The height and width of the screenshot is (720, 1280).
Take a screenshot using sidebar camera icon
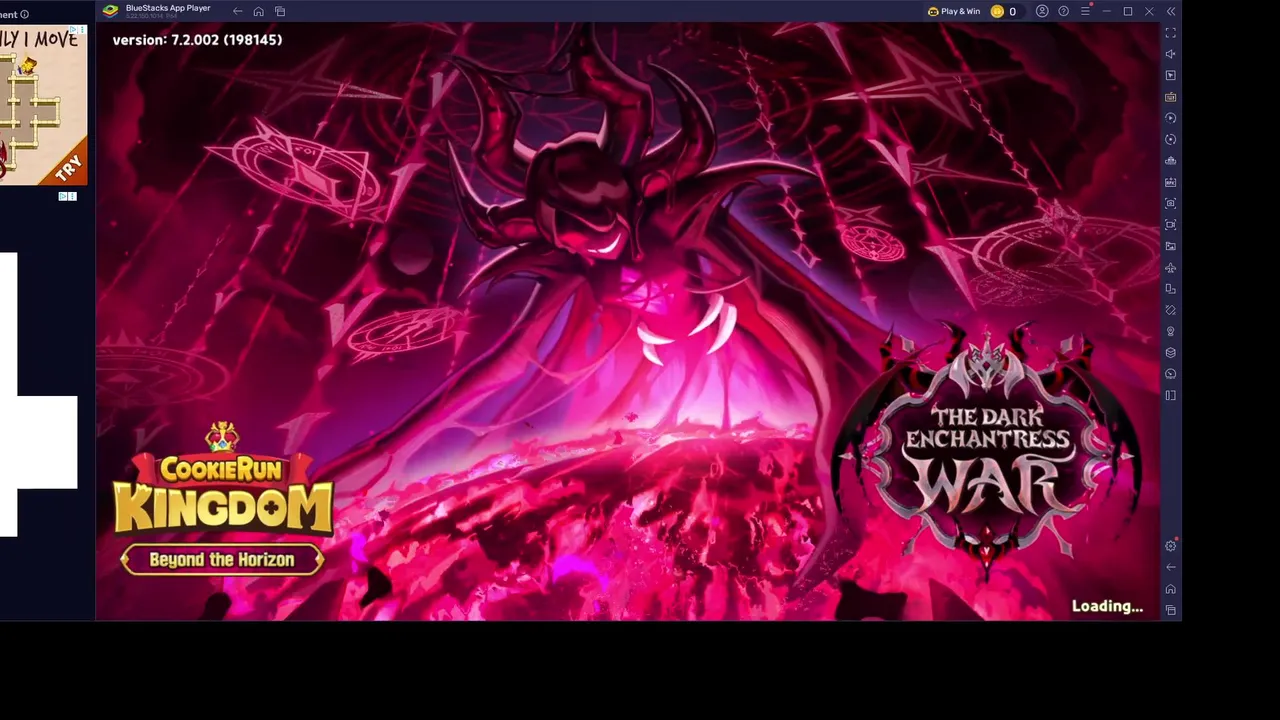1171,203
